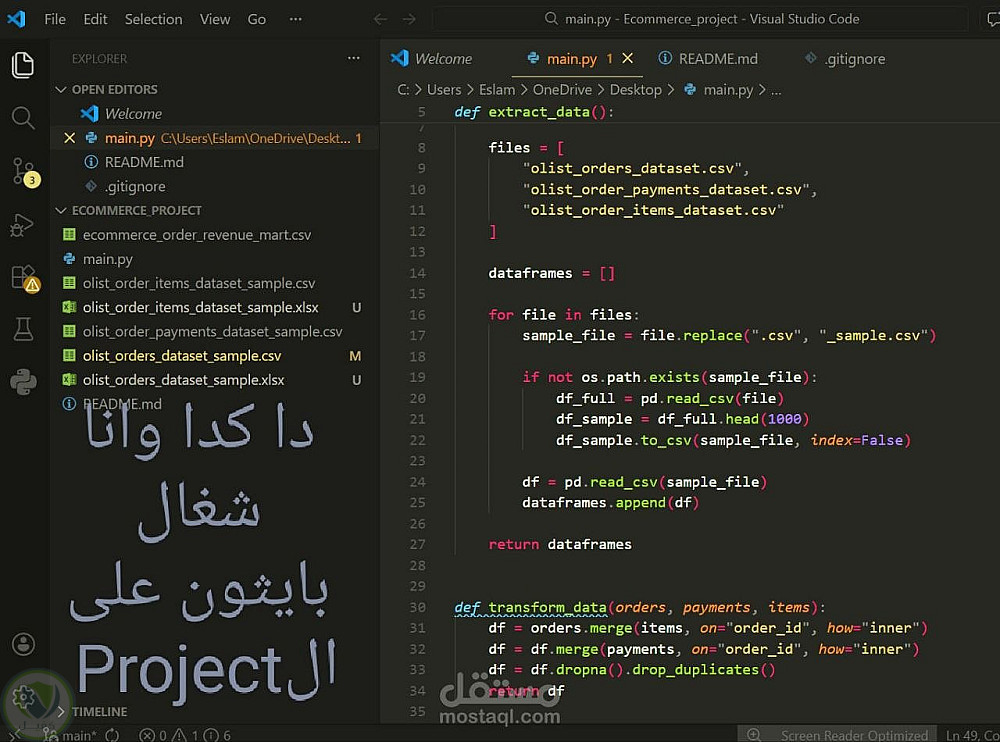Click the errors count in status bar

coord(153,735)
